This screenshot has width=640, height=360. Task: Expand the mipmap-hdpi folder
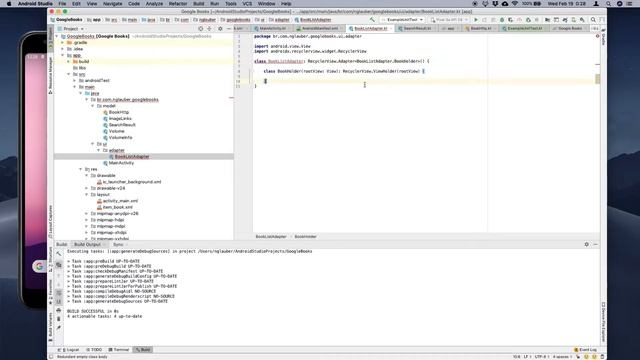tap(87, 220)
